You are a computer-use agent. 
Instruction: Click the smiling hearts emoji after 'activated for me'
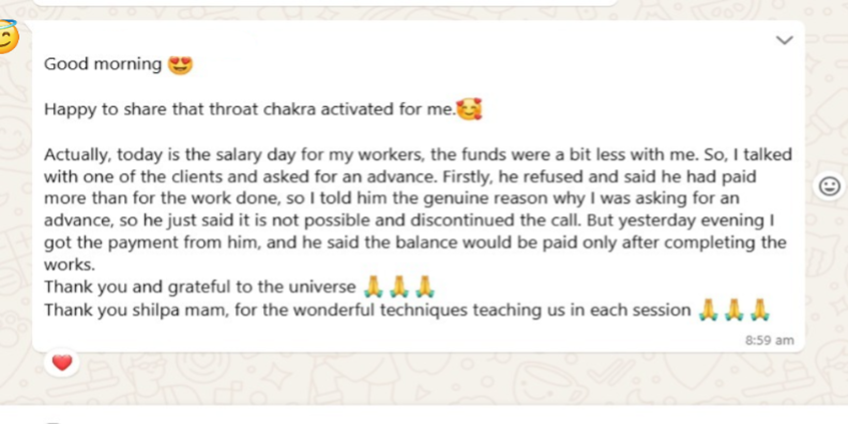469,109
